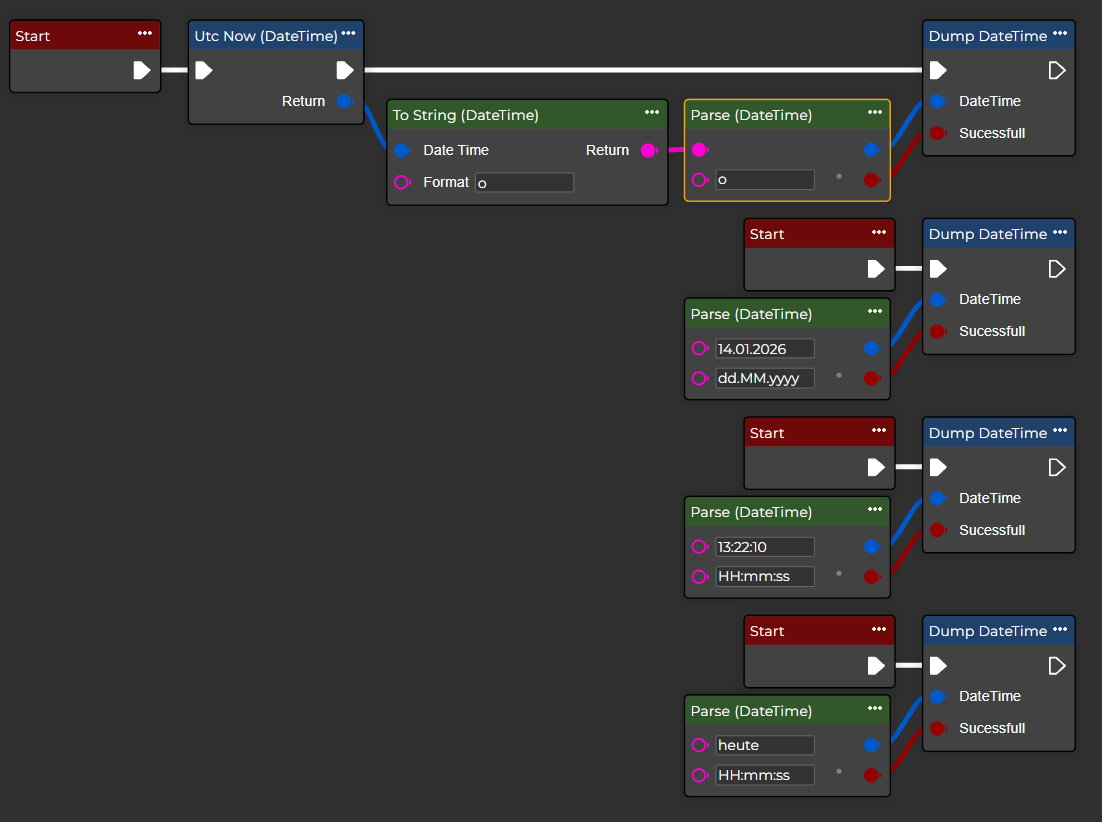
Task: Open the options menu of the orange-outlined Parse node
Action: click(x=874, y=112)
